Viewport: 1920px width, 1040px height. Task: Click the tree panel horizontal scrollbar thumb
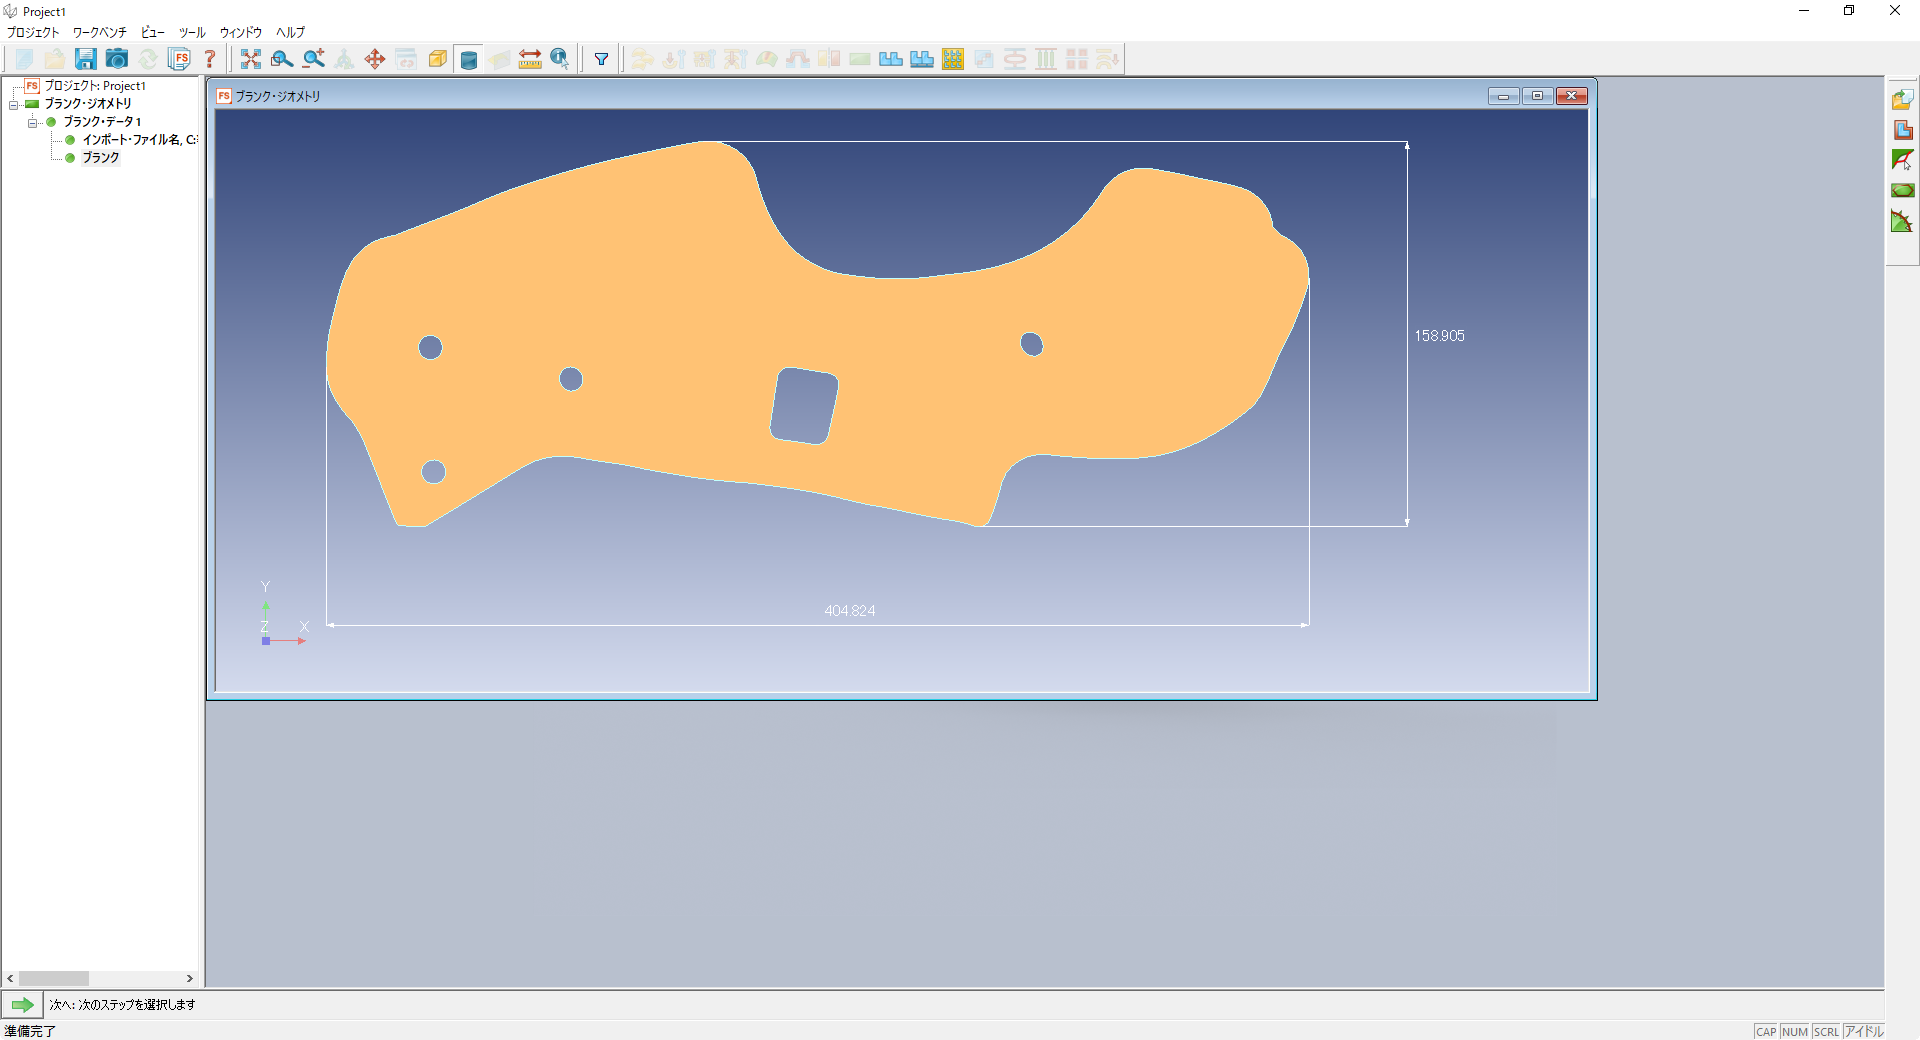(x=54, y=978)
